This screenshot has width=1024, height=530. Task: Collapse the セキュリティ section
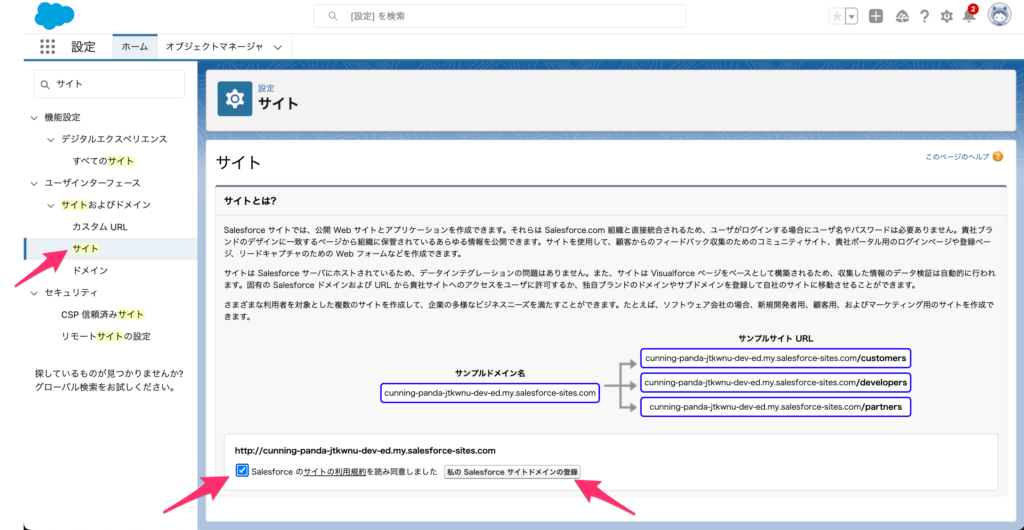pos(35,292)
